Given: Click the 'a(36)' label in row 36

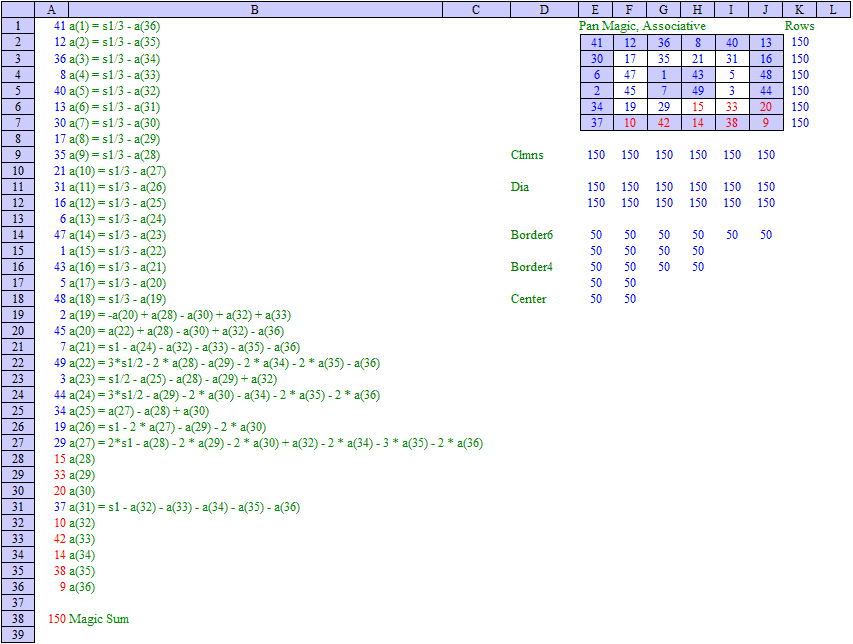Looking at the screenshot, I should [82, 587].
